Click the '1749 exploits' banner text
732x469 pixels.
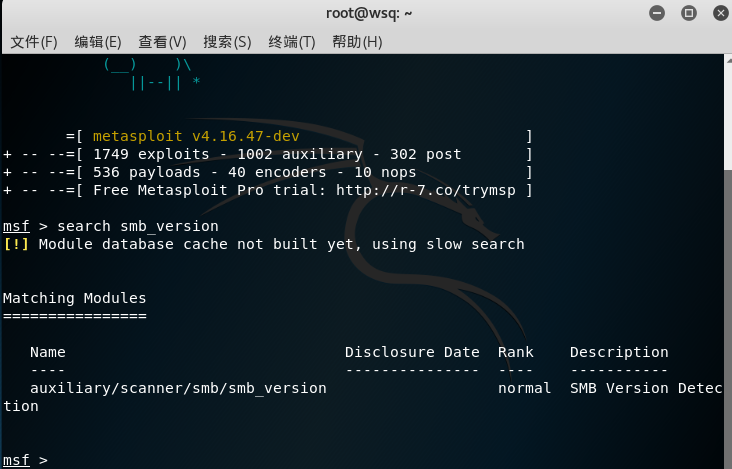tap(151, 154)
